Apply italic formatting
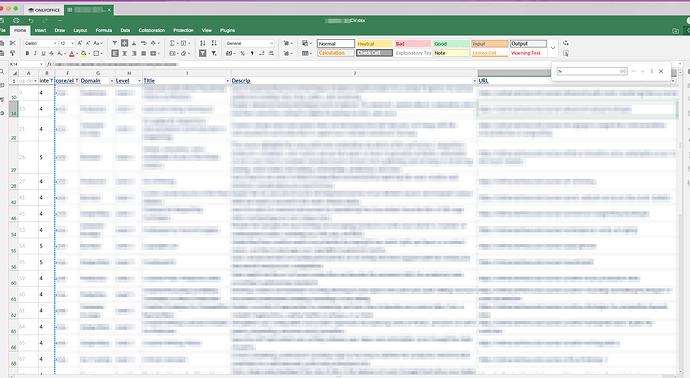The width and height of the screenshot is (690, 378). [x=35, y=53]
